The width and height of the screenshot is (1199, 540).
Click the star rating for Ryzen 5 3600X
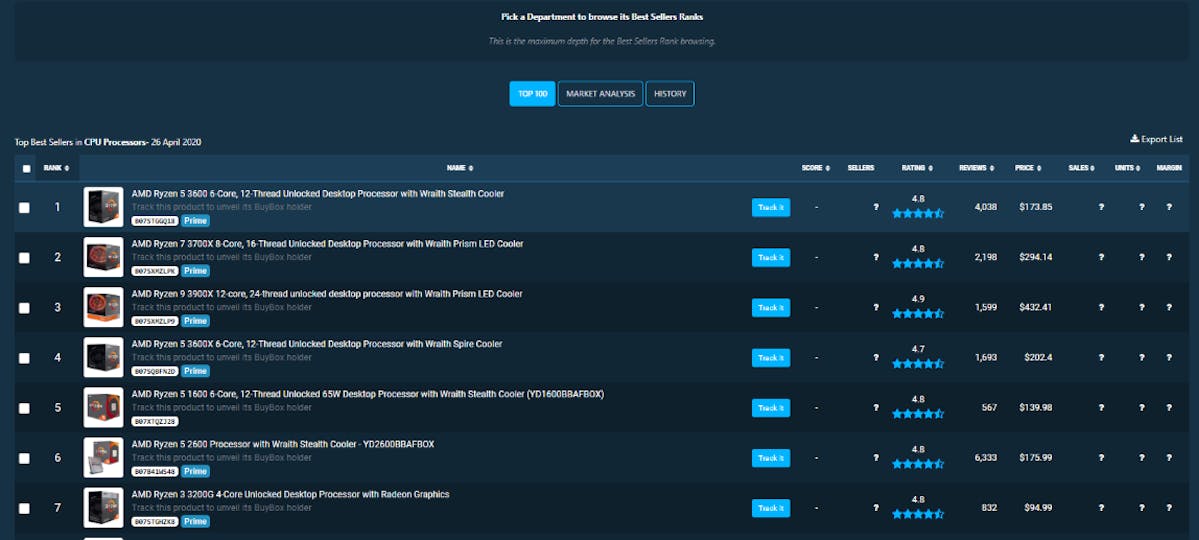click(918, 364)
